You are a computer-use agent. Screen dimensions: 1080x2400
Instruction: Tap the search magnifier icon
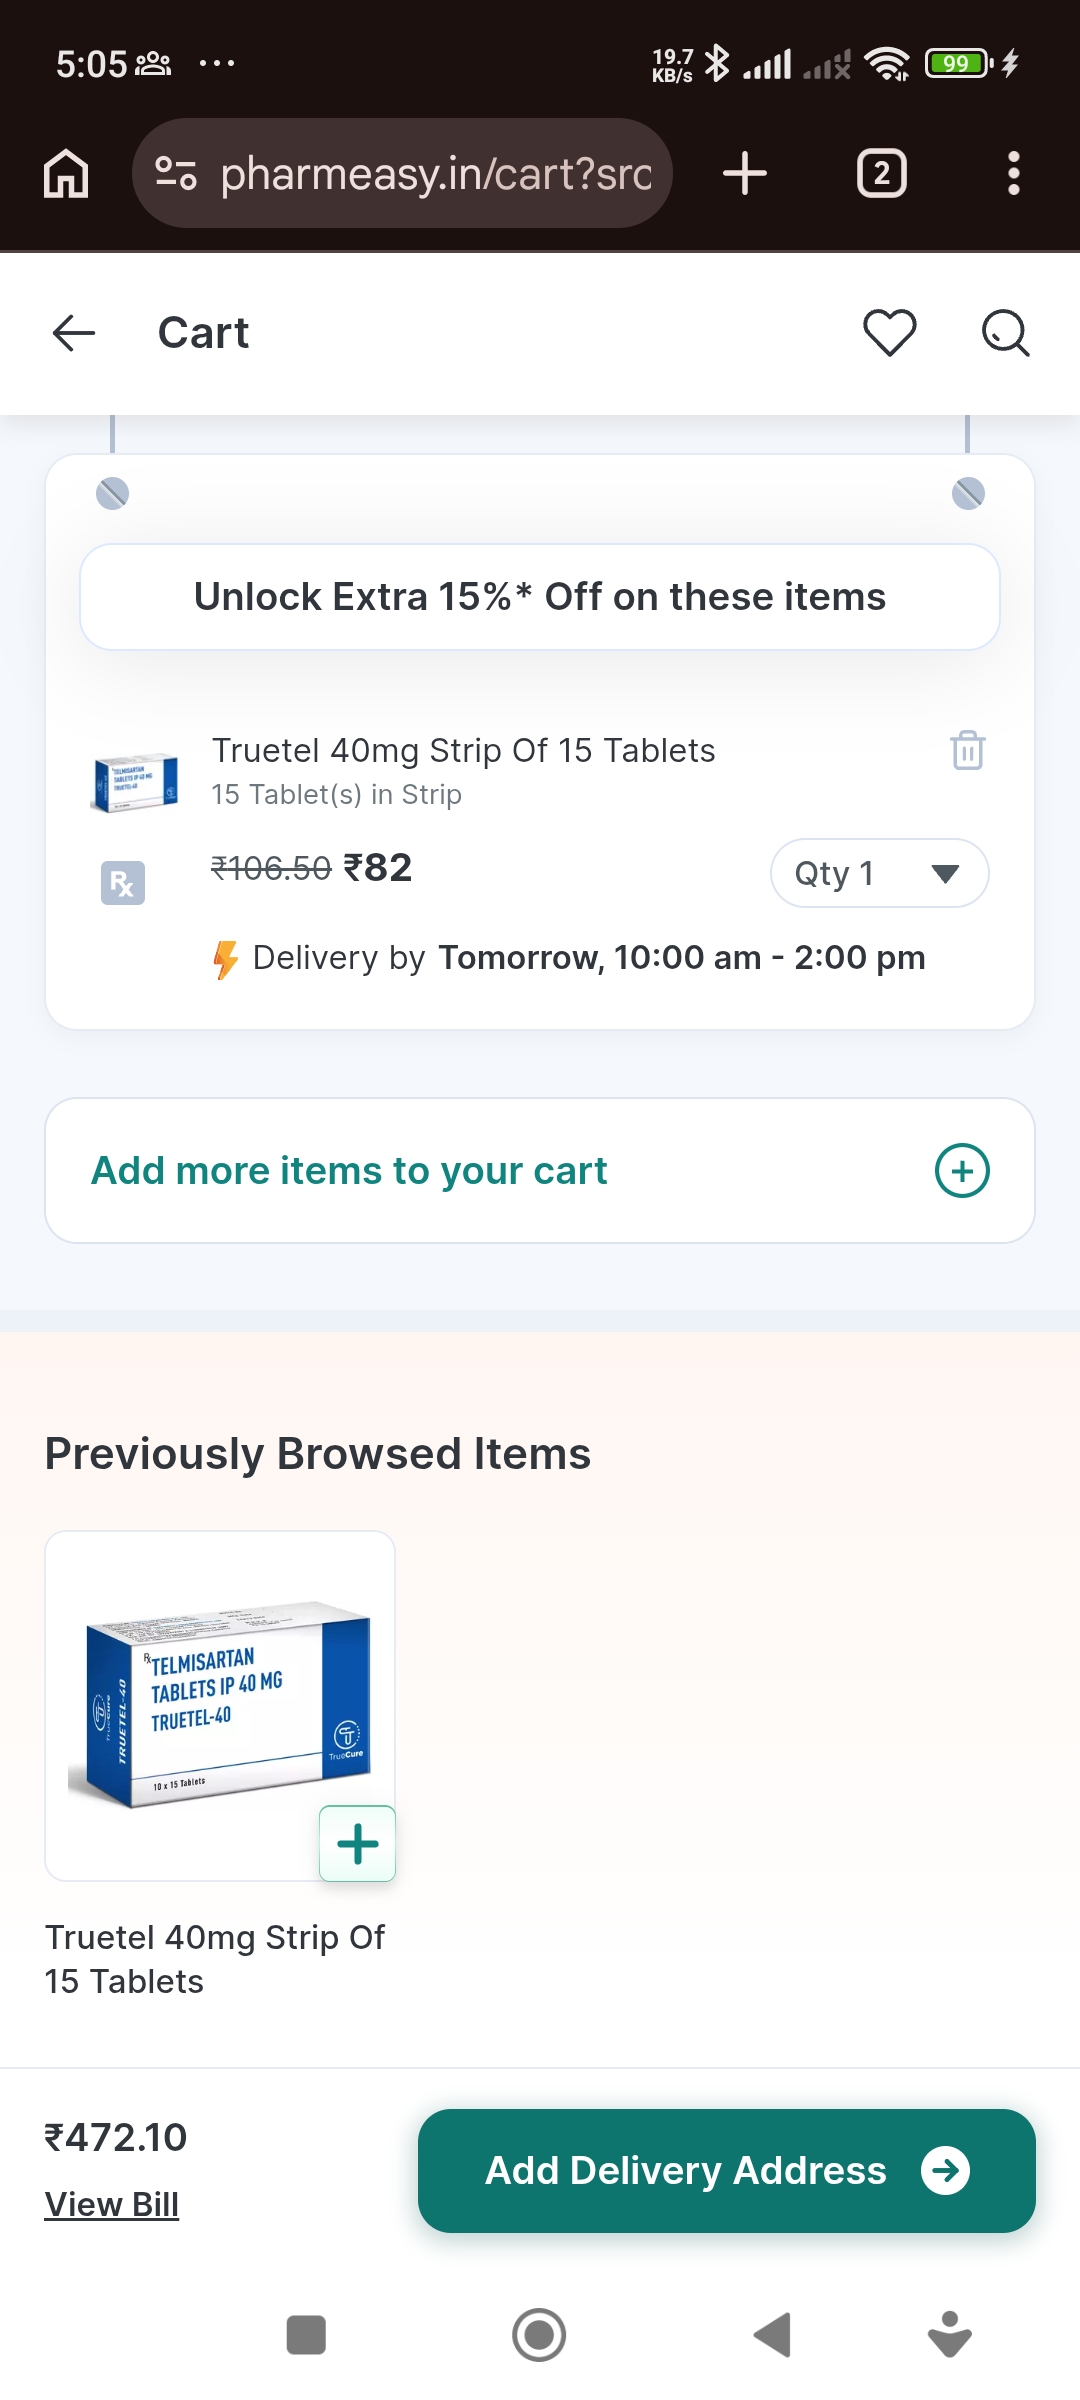pyautogui.click(x=1005, y=333)
